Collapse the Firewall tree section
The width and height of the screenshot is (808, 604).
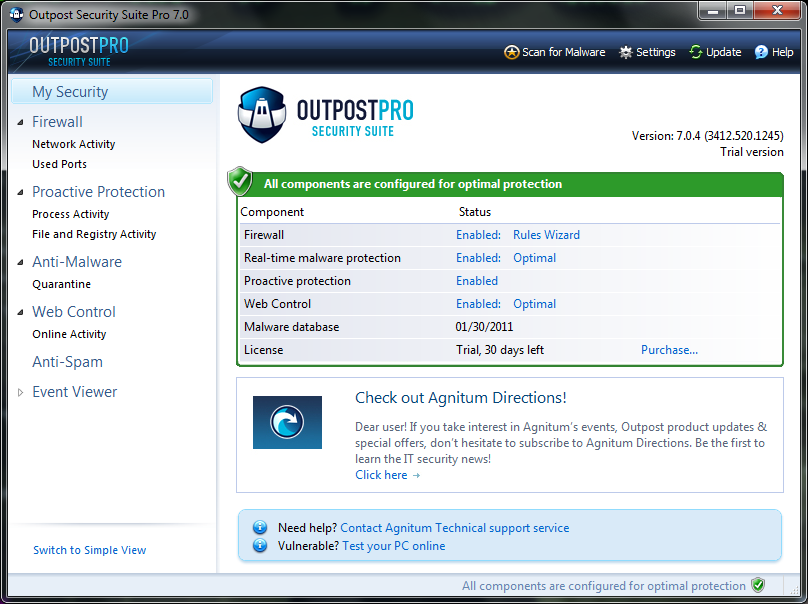tap(21, 123)
